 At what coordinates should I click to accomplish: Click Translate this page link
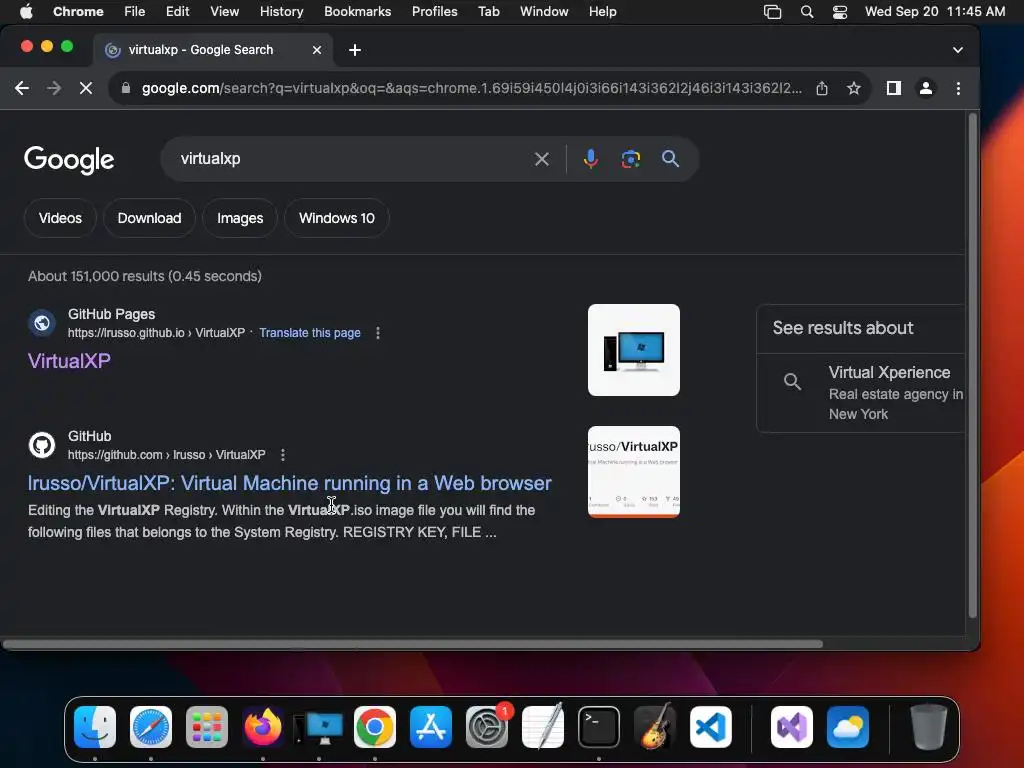(310, 333)
